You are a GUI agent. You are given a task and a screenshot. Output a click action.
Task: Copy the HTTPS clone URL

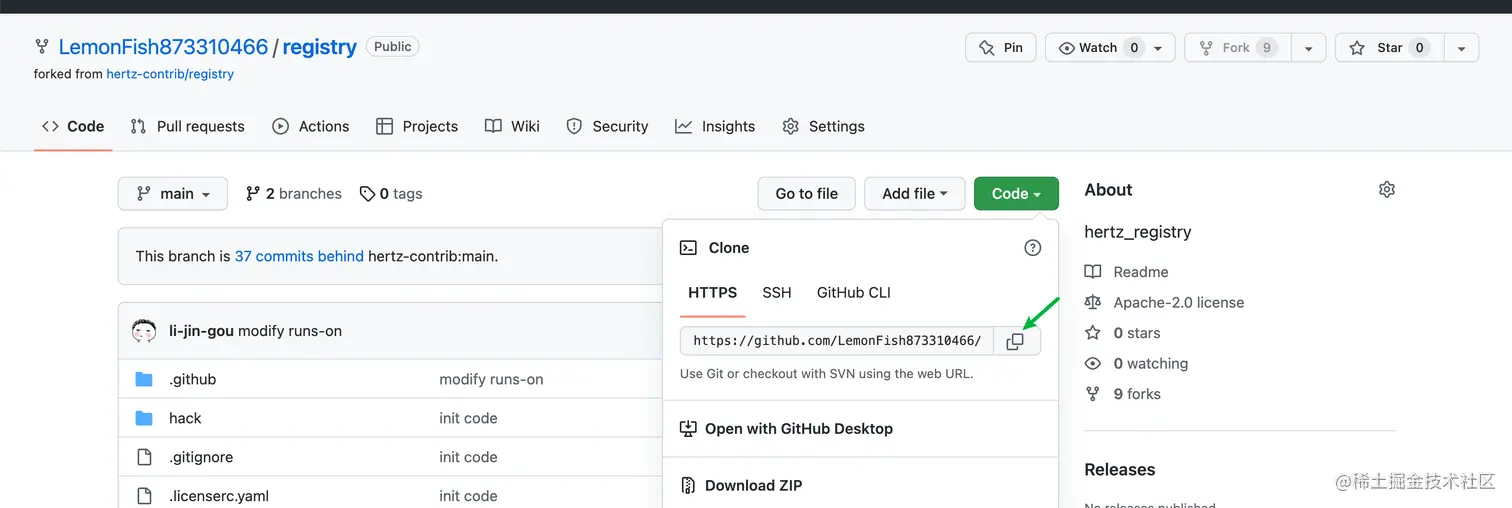(x=1016, y=341)
